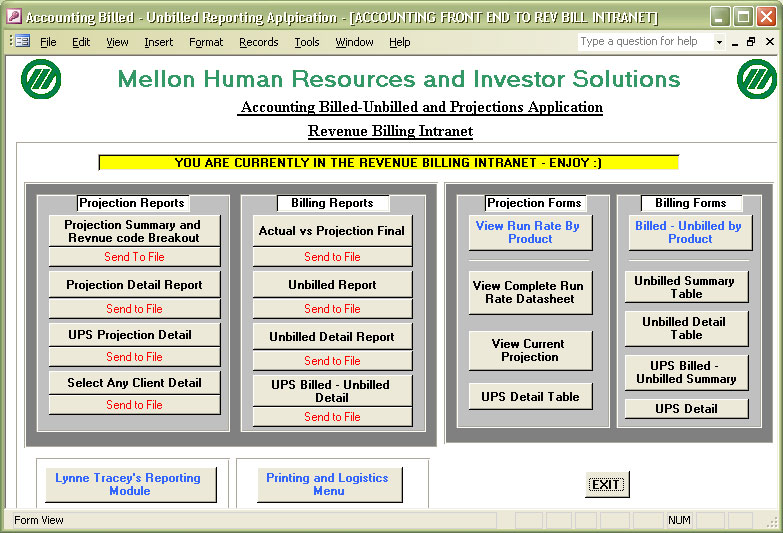Close the inner form window
The width and height of the screenshot is (783, 533).
(770, 42)
